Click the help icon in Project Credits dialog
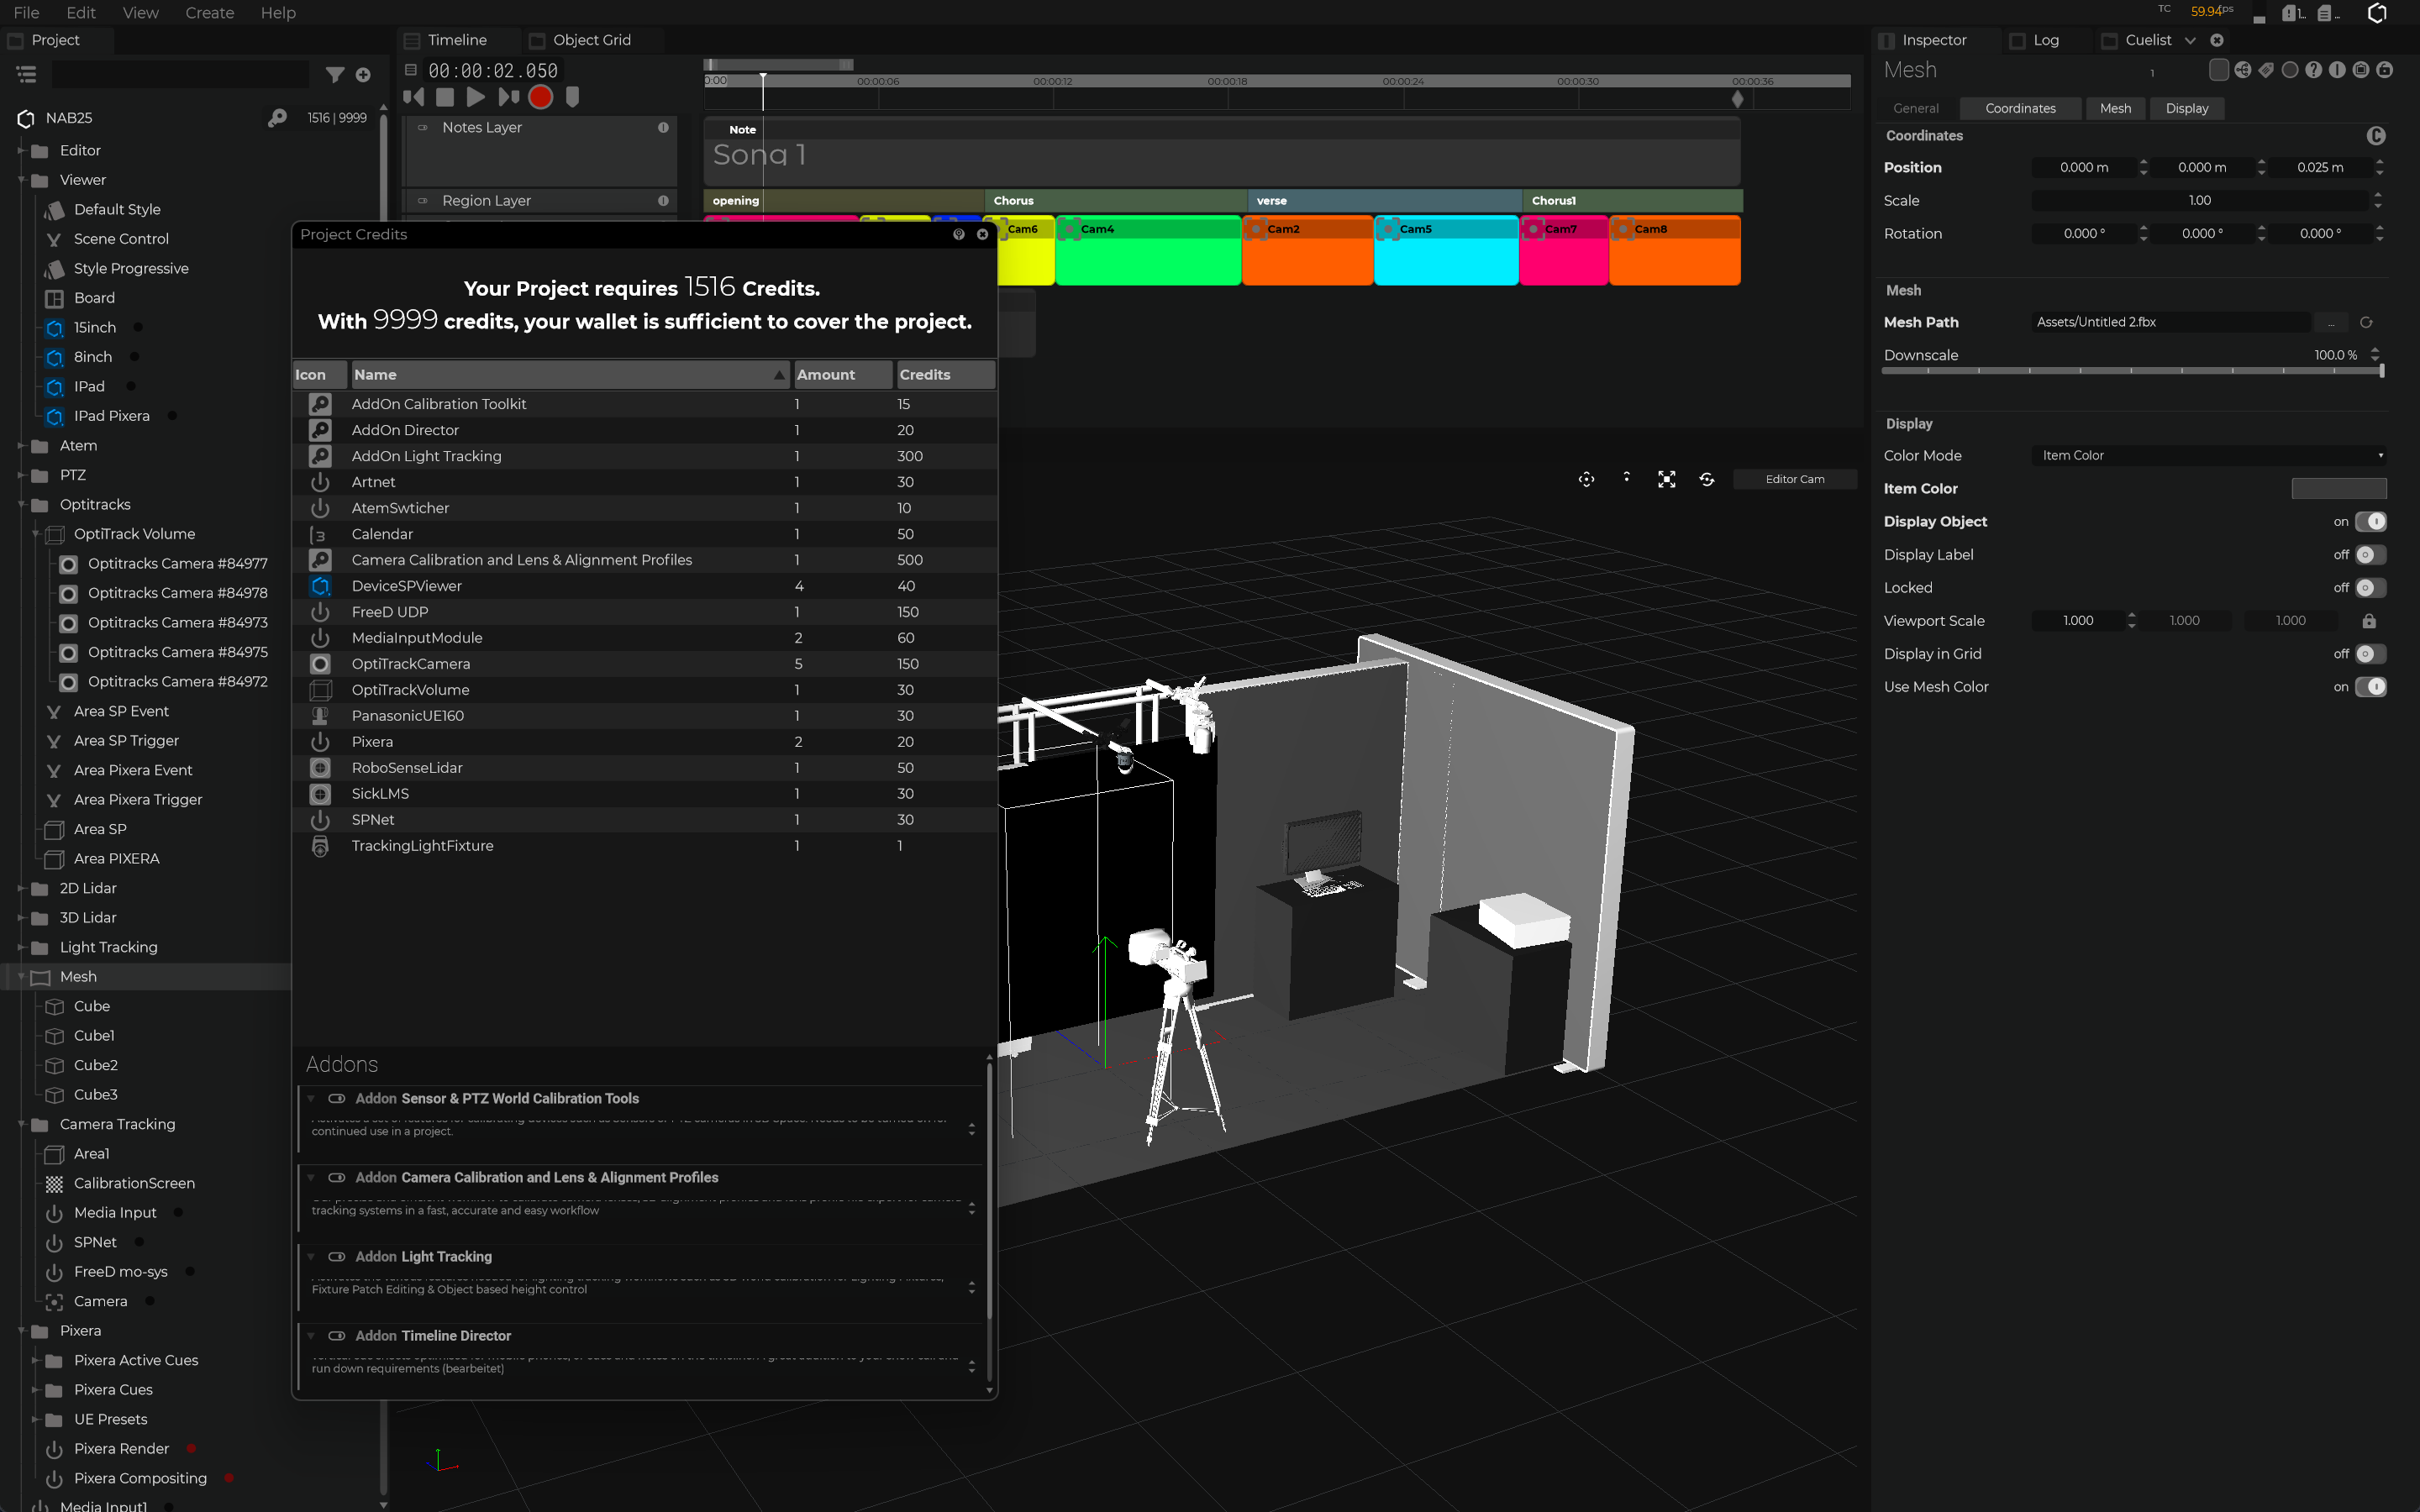This screenshot has width=2420, height=1512. (958, 234)
